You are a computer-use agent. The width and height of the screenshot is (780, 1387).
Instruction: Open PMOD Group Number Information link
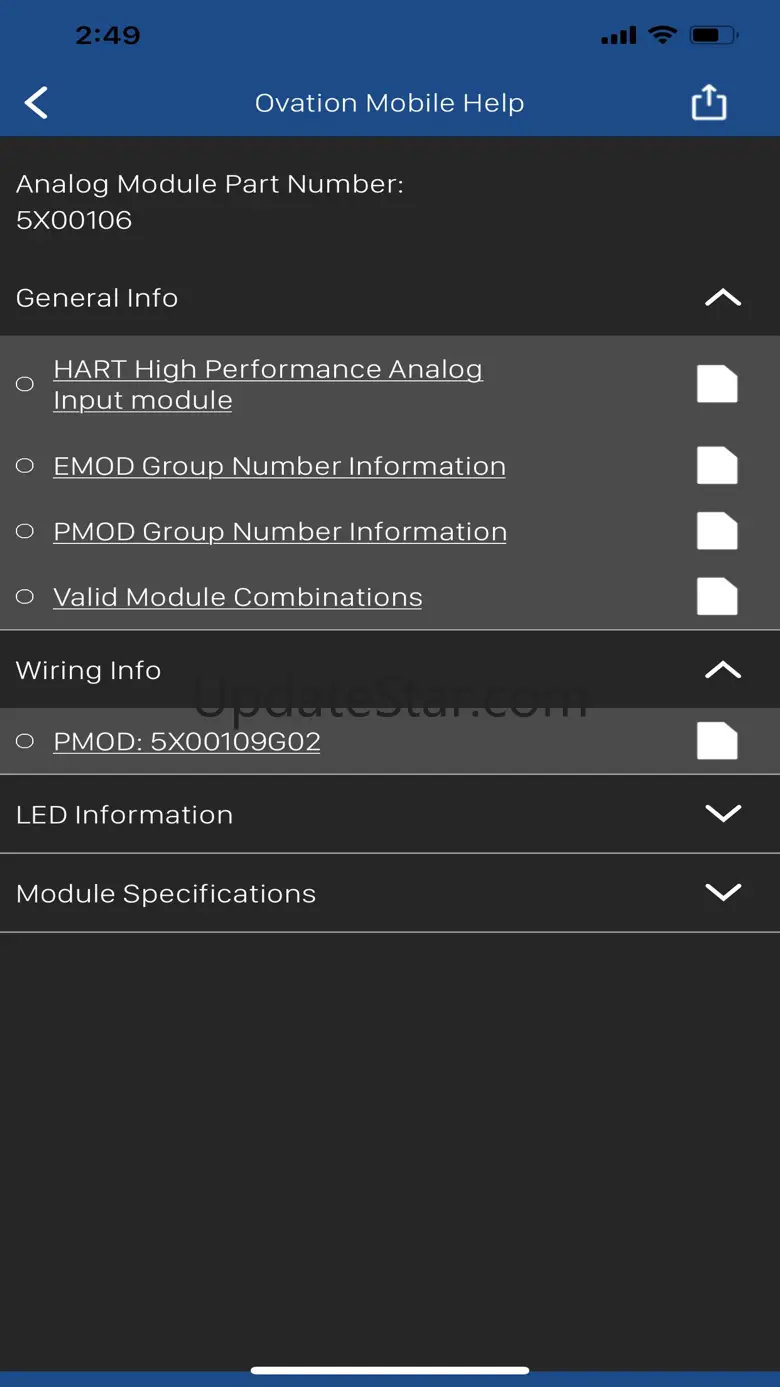click(x=280, y=531)
